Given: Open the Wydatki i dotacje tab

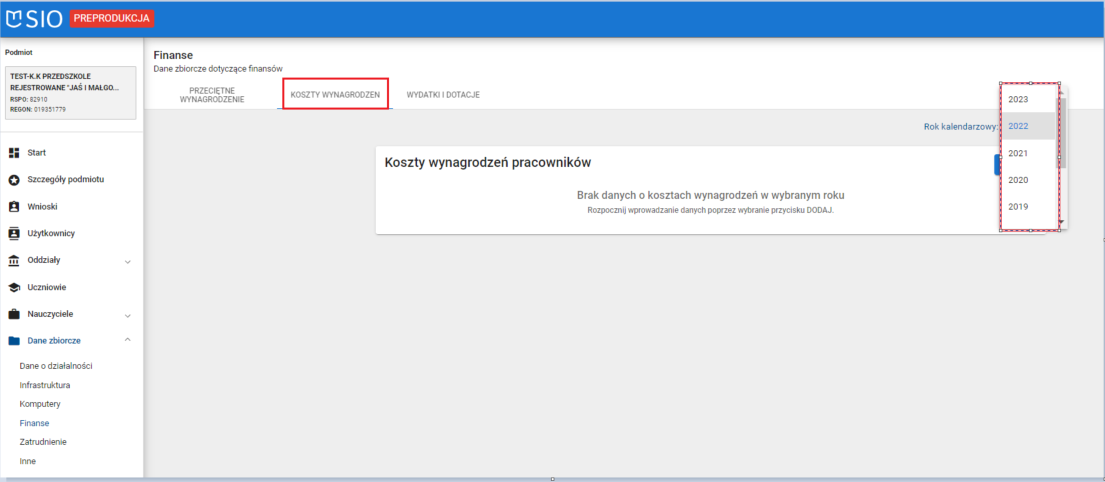Looking at the screenshot, I should 443,95.
